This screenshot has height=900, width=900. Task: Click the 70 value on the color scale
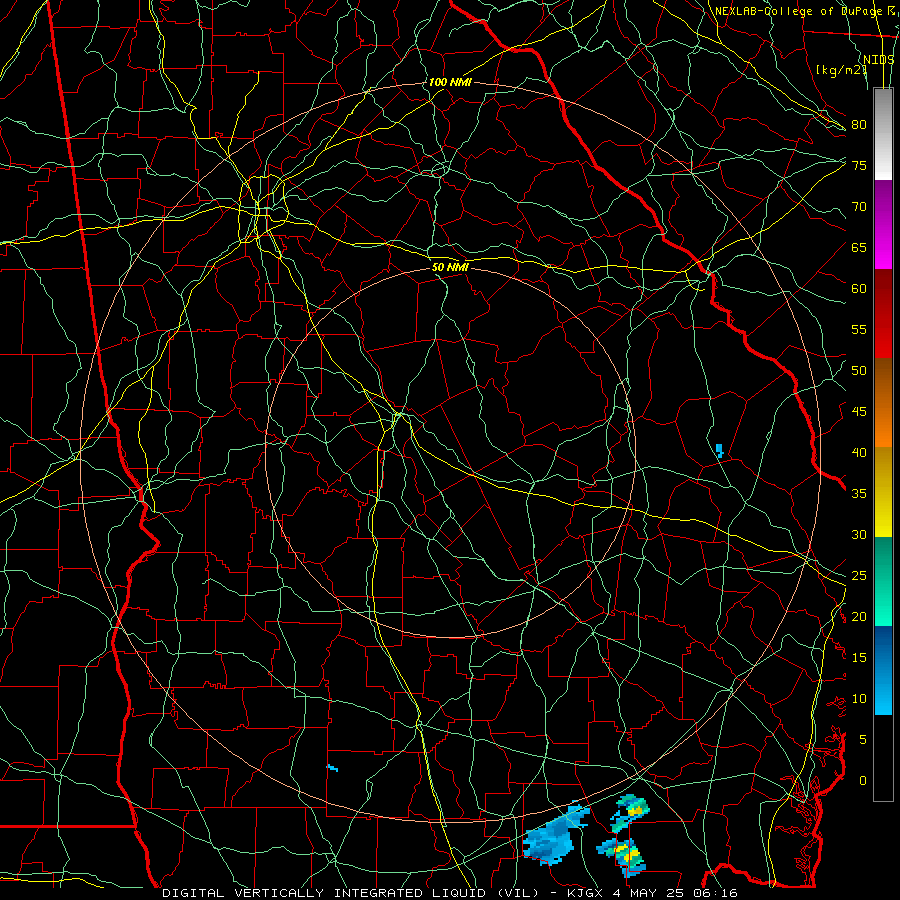[859, 207]
